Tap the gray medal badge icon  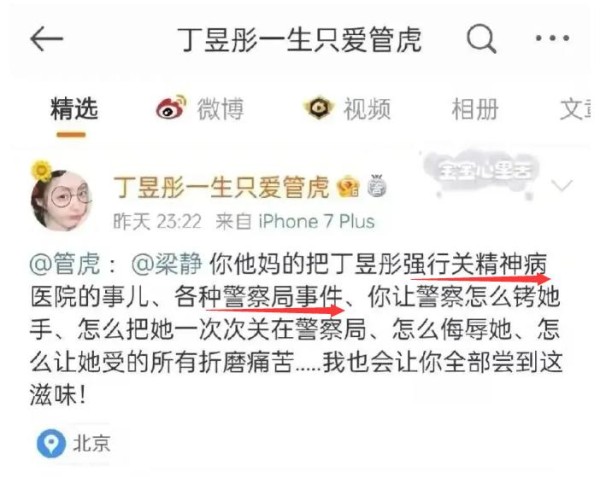377,186
